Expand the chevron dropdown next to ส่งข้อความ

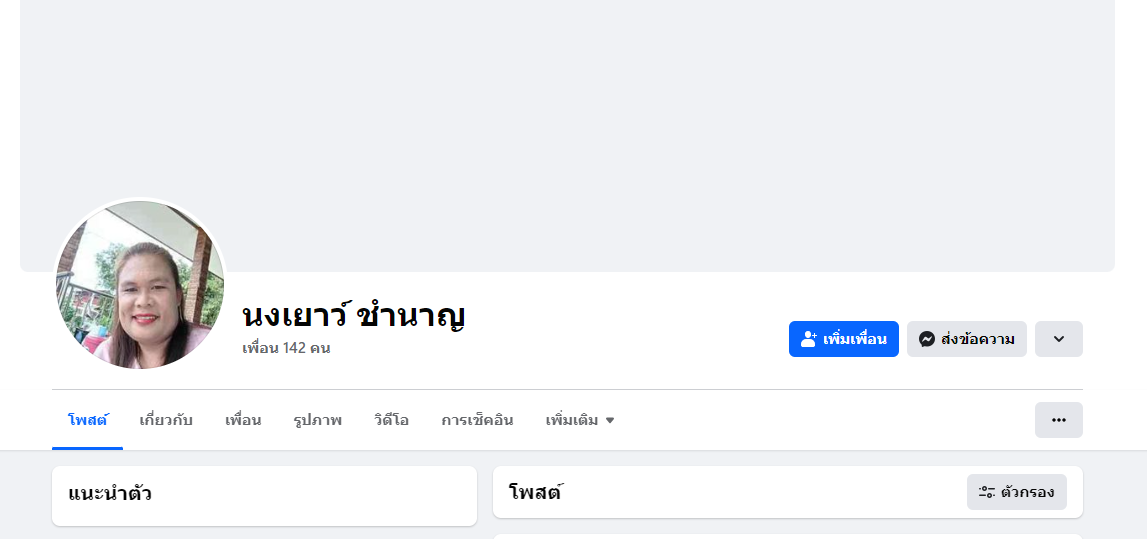point(1058,339)
